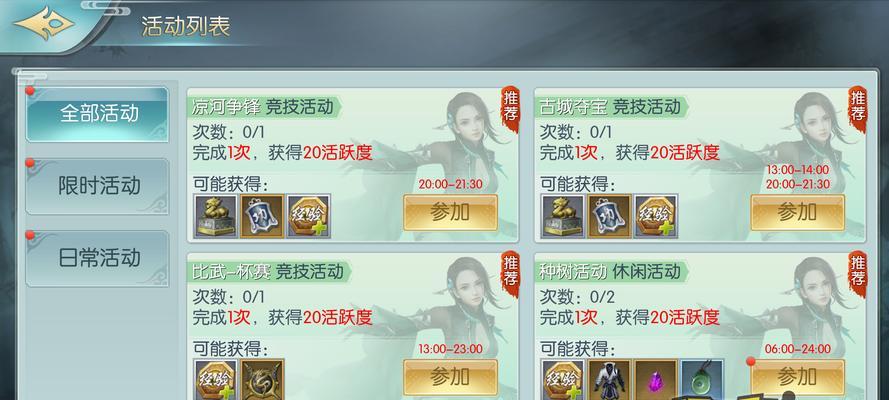Select the dragon medallion reward in 比武-杯赛
This screenshot has width=889, height=400.
[262, 379]
